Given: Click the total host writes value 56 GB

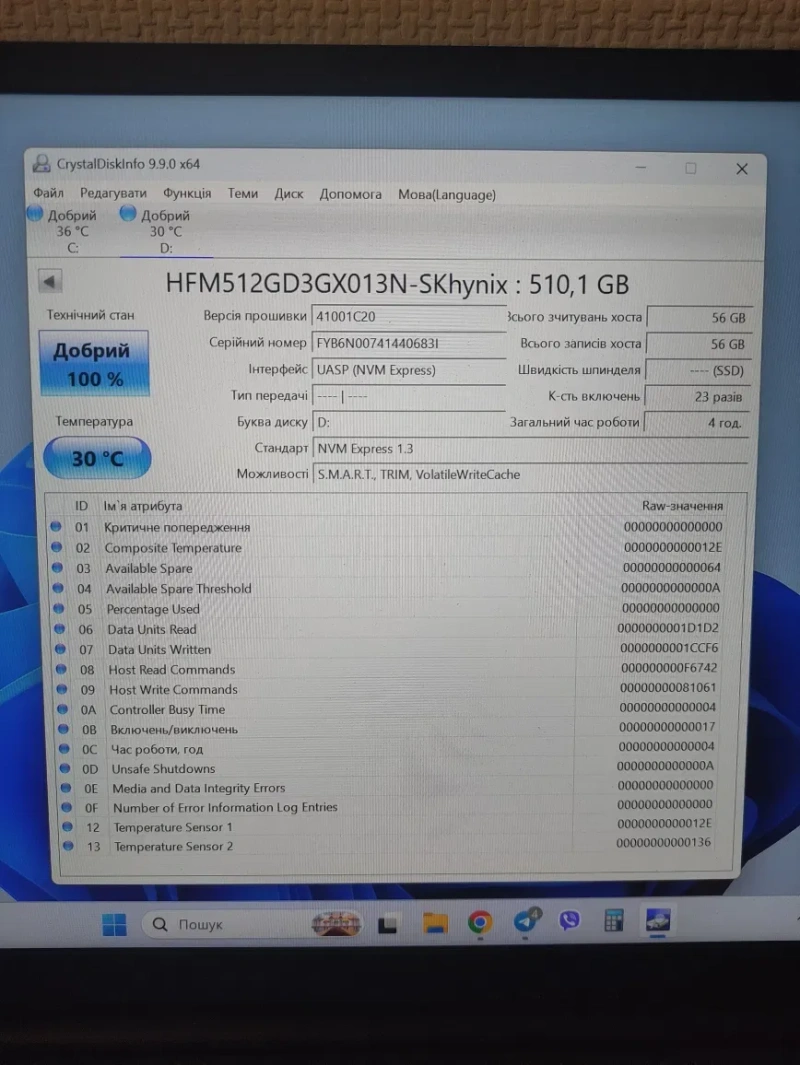Looking at the screenshot, I should pos(697,344).
